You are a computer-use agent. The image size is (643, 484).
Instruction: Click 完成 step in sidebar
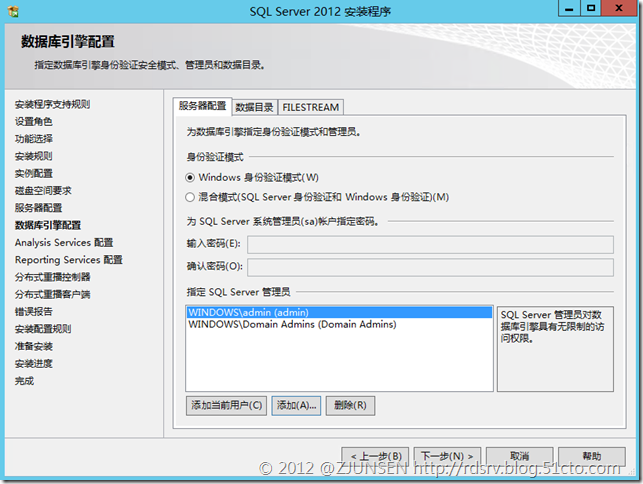point(24,381)
